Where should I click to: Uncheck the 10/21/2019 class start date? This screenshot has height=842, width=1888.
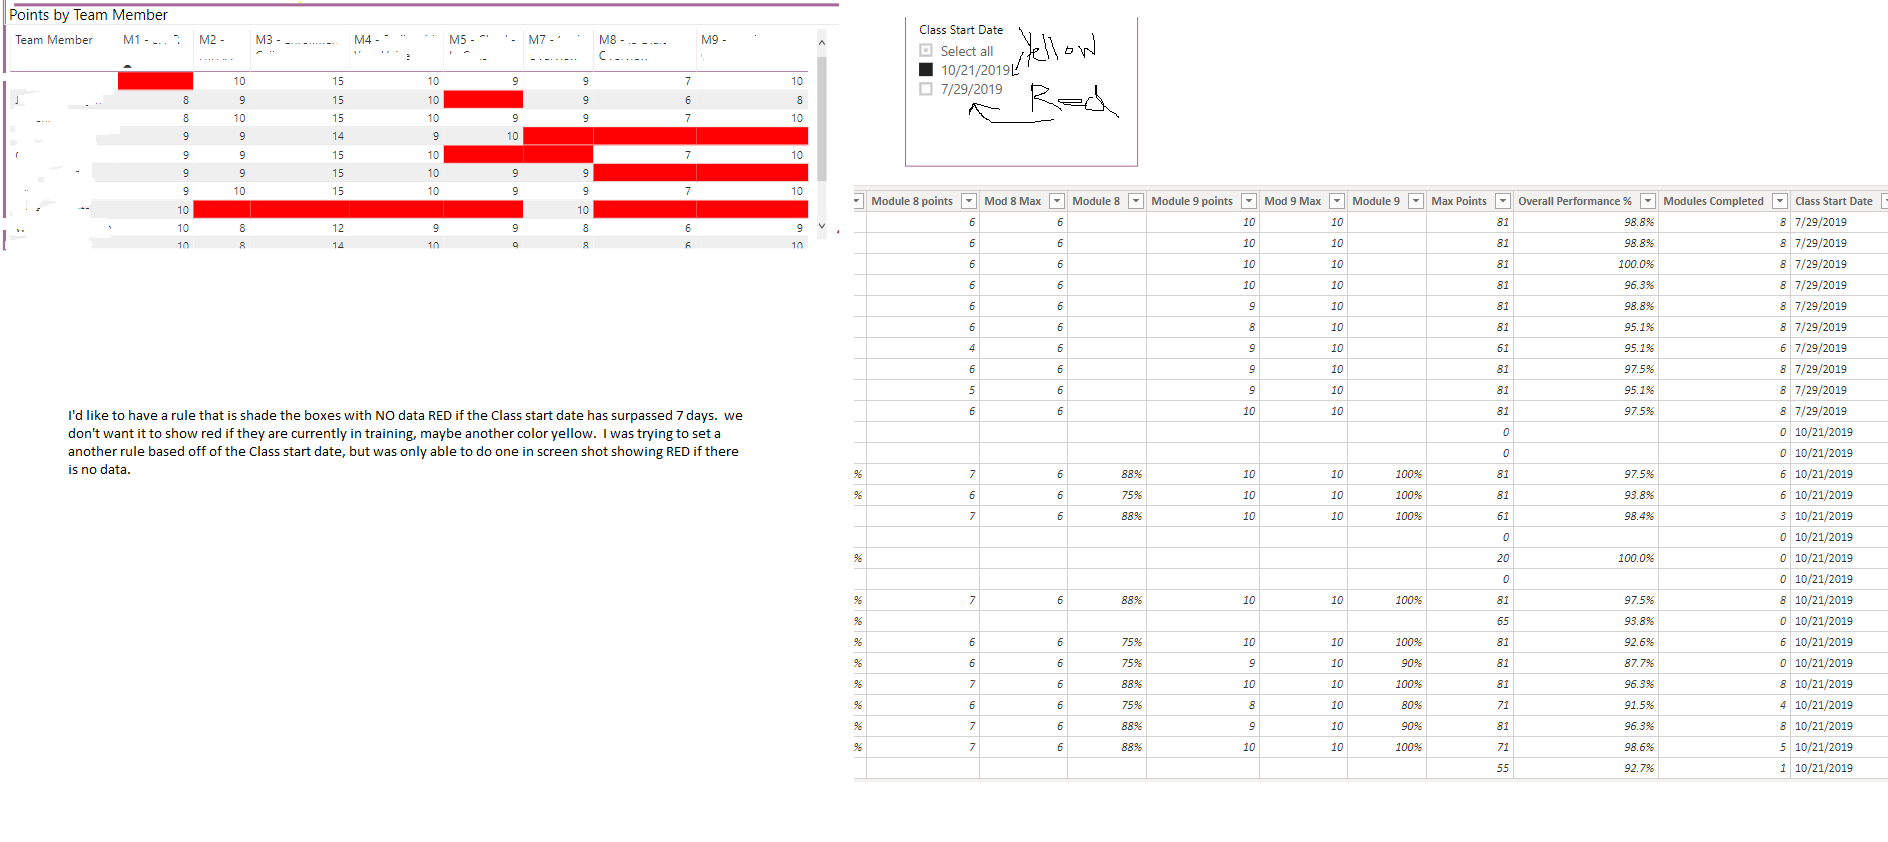(926, 70)
